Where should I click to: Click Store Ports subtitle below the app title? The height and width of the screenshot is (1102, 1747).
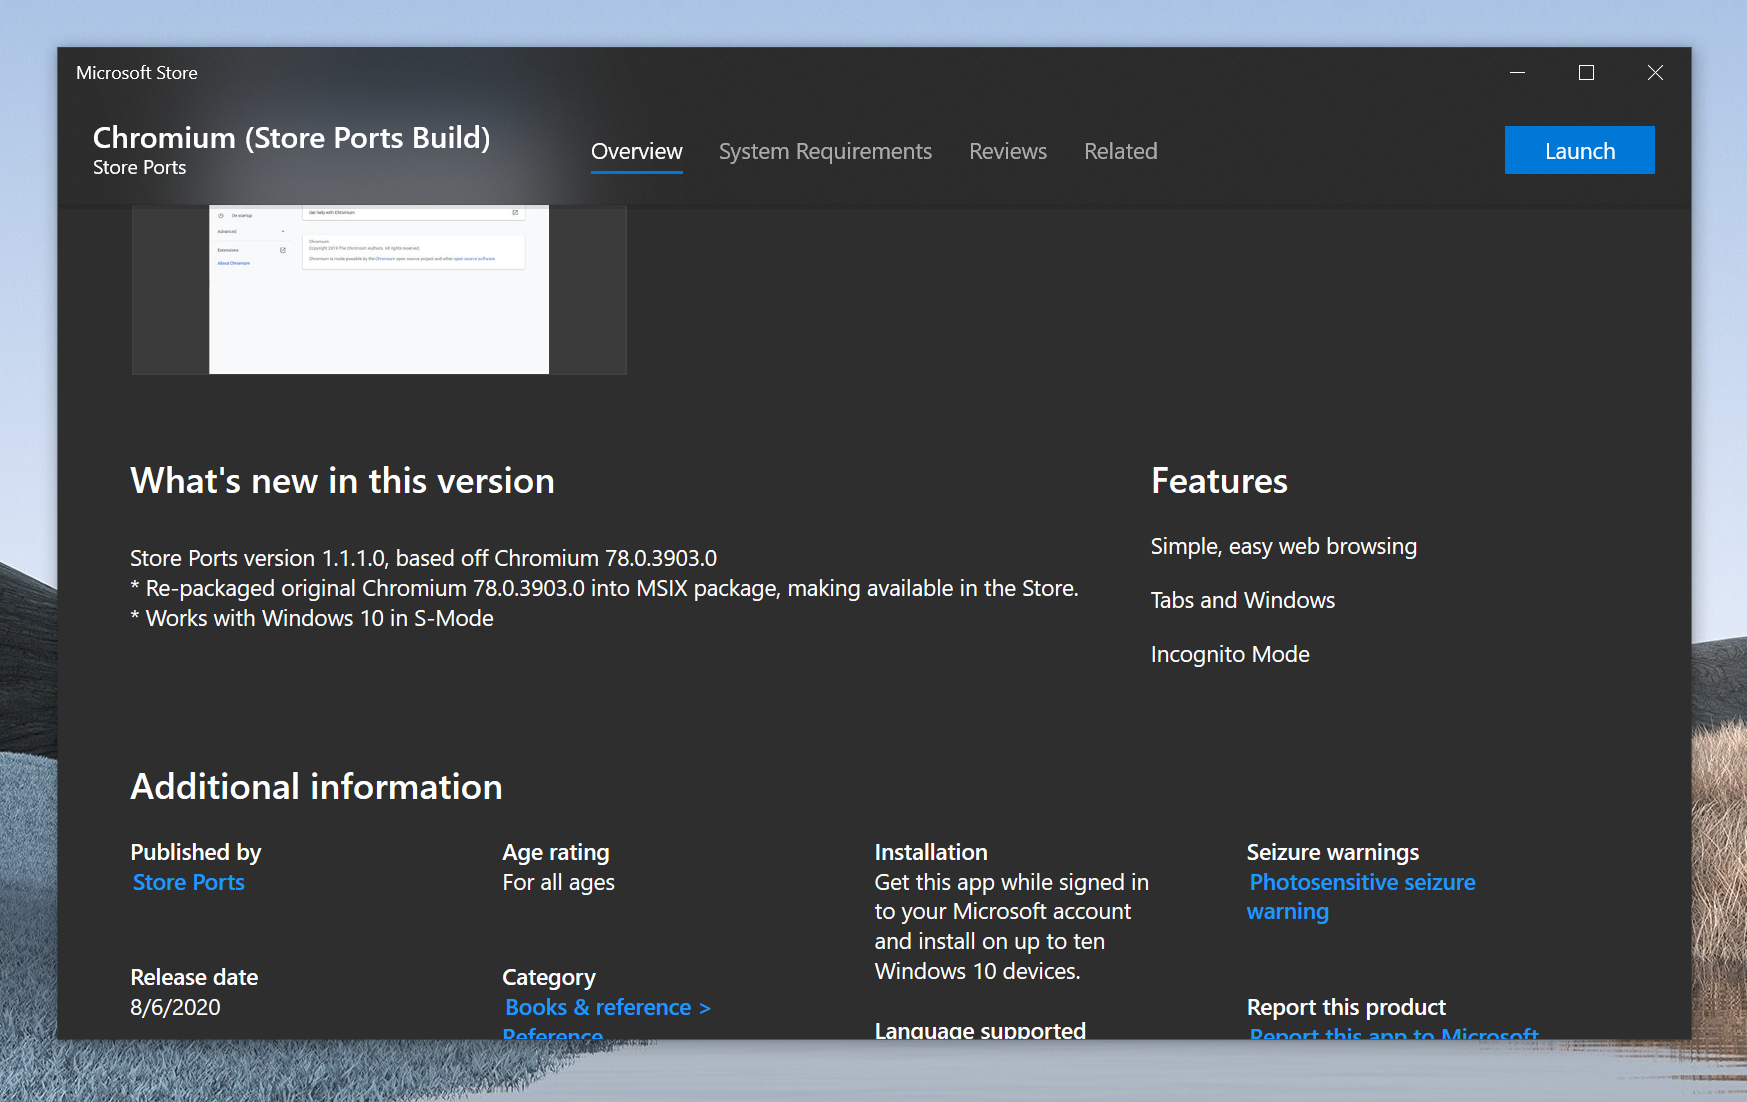(x=140, y=168)
